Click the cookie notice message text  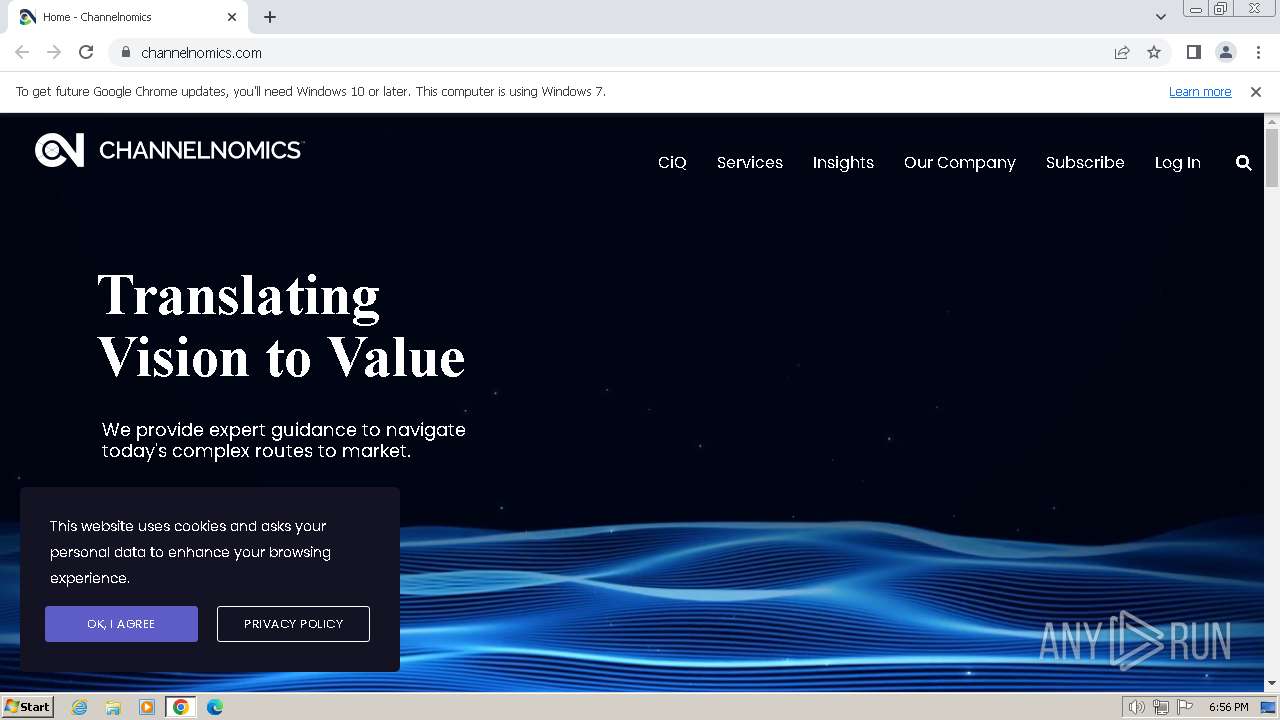click(190, 552)
